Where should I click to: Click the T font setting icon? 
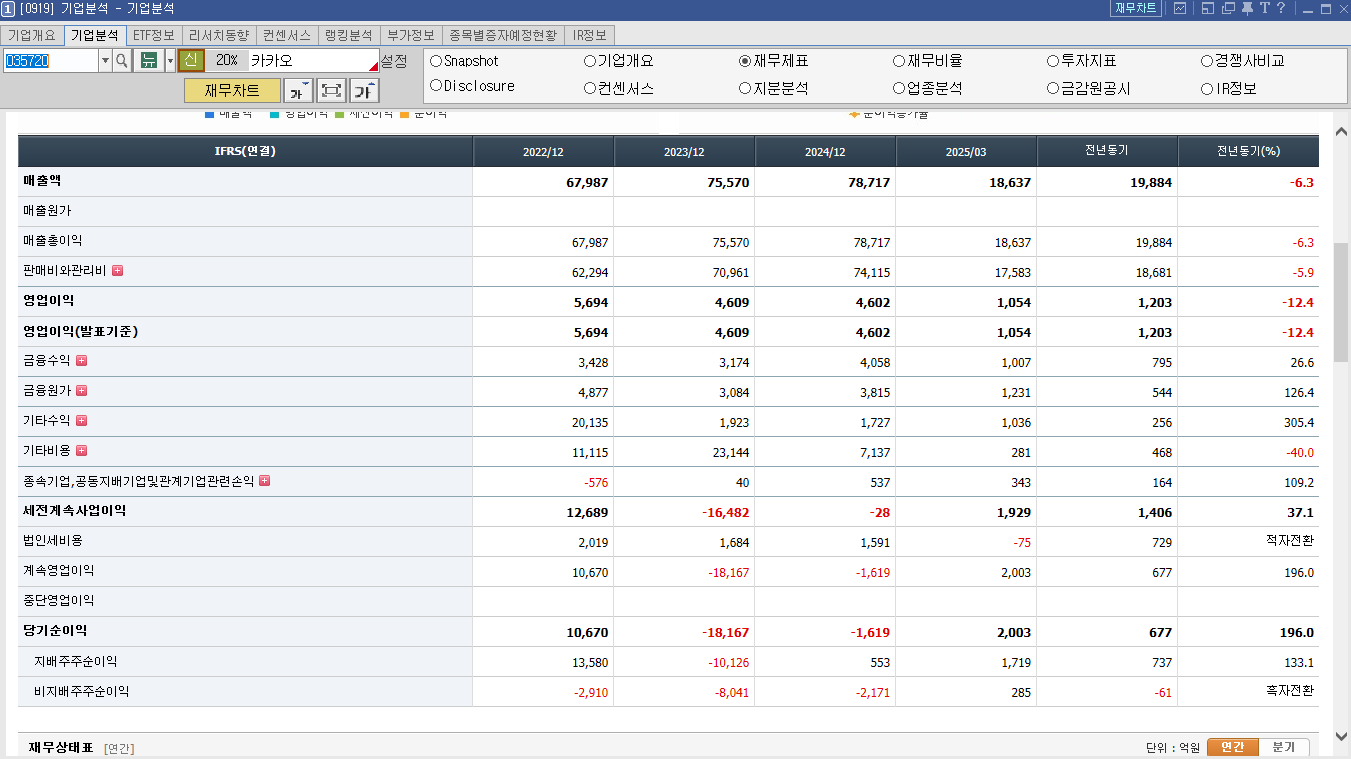1265,8
